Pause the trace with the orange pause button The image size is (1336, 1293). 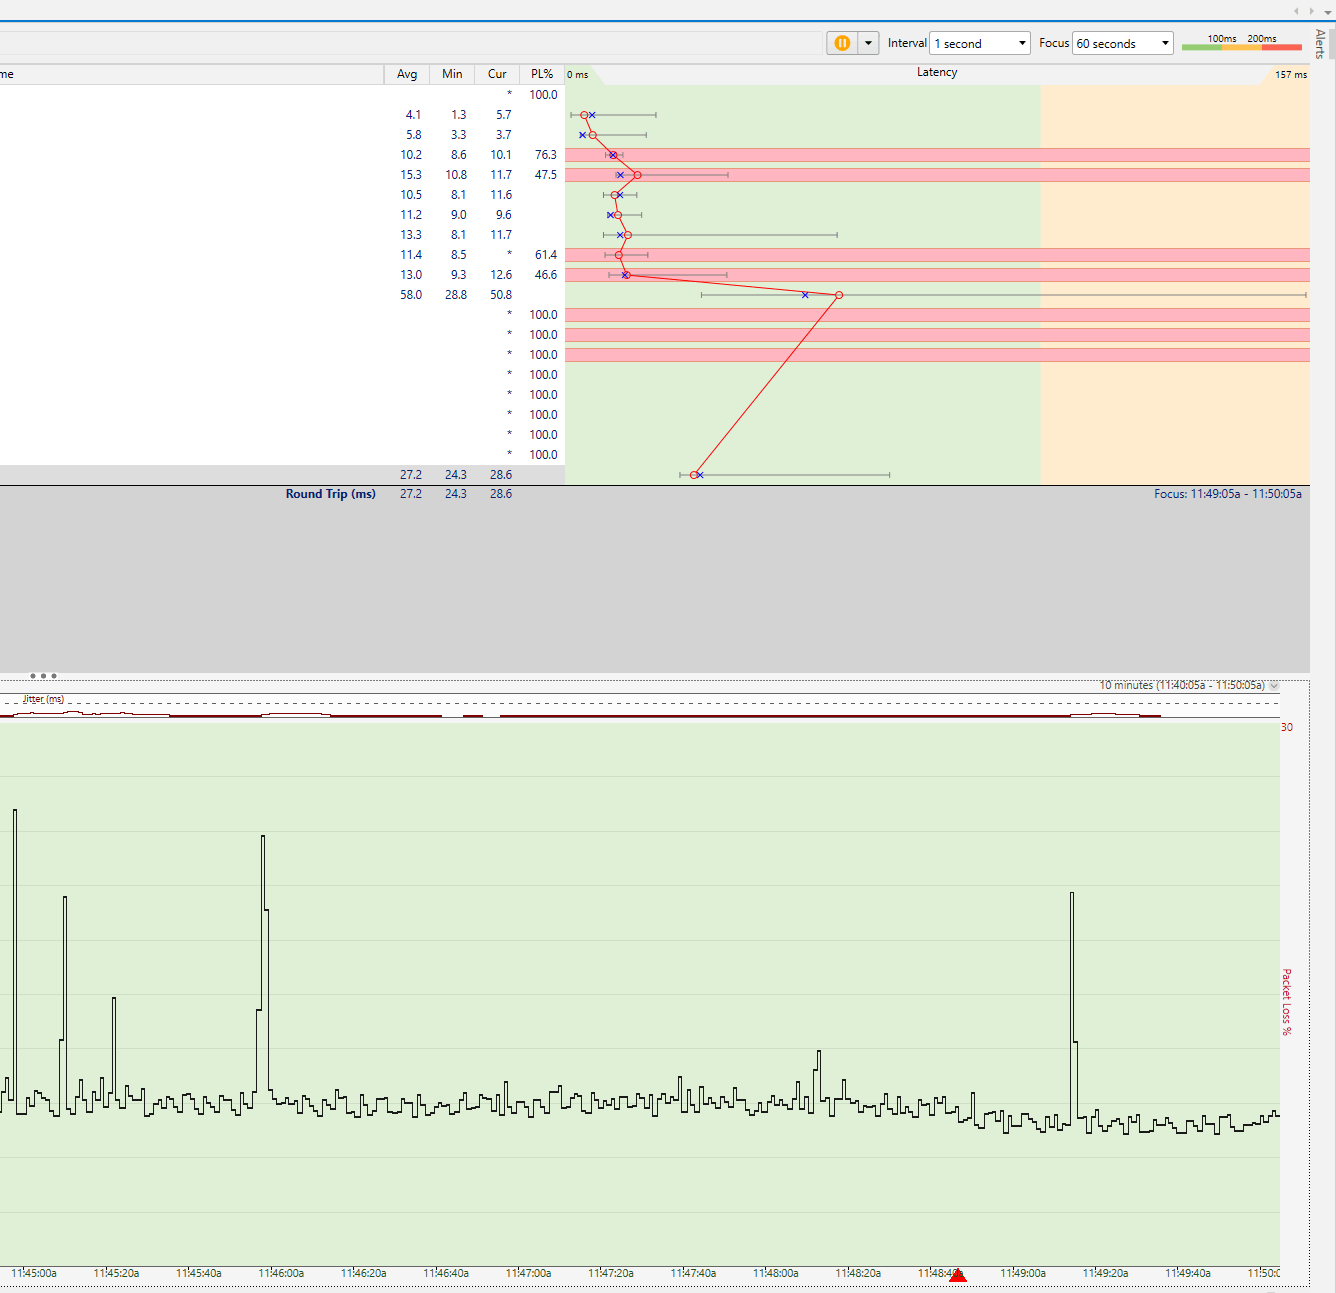pyautogui.click(x=842, y=43)
